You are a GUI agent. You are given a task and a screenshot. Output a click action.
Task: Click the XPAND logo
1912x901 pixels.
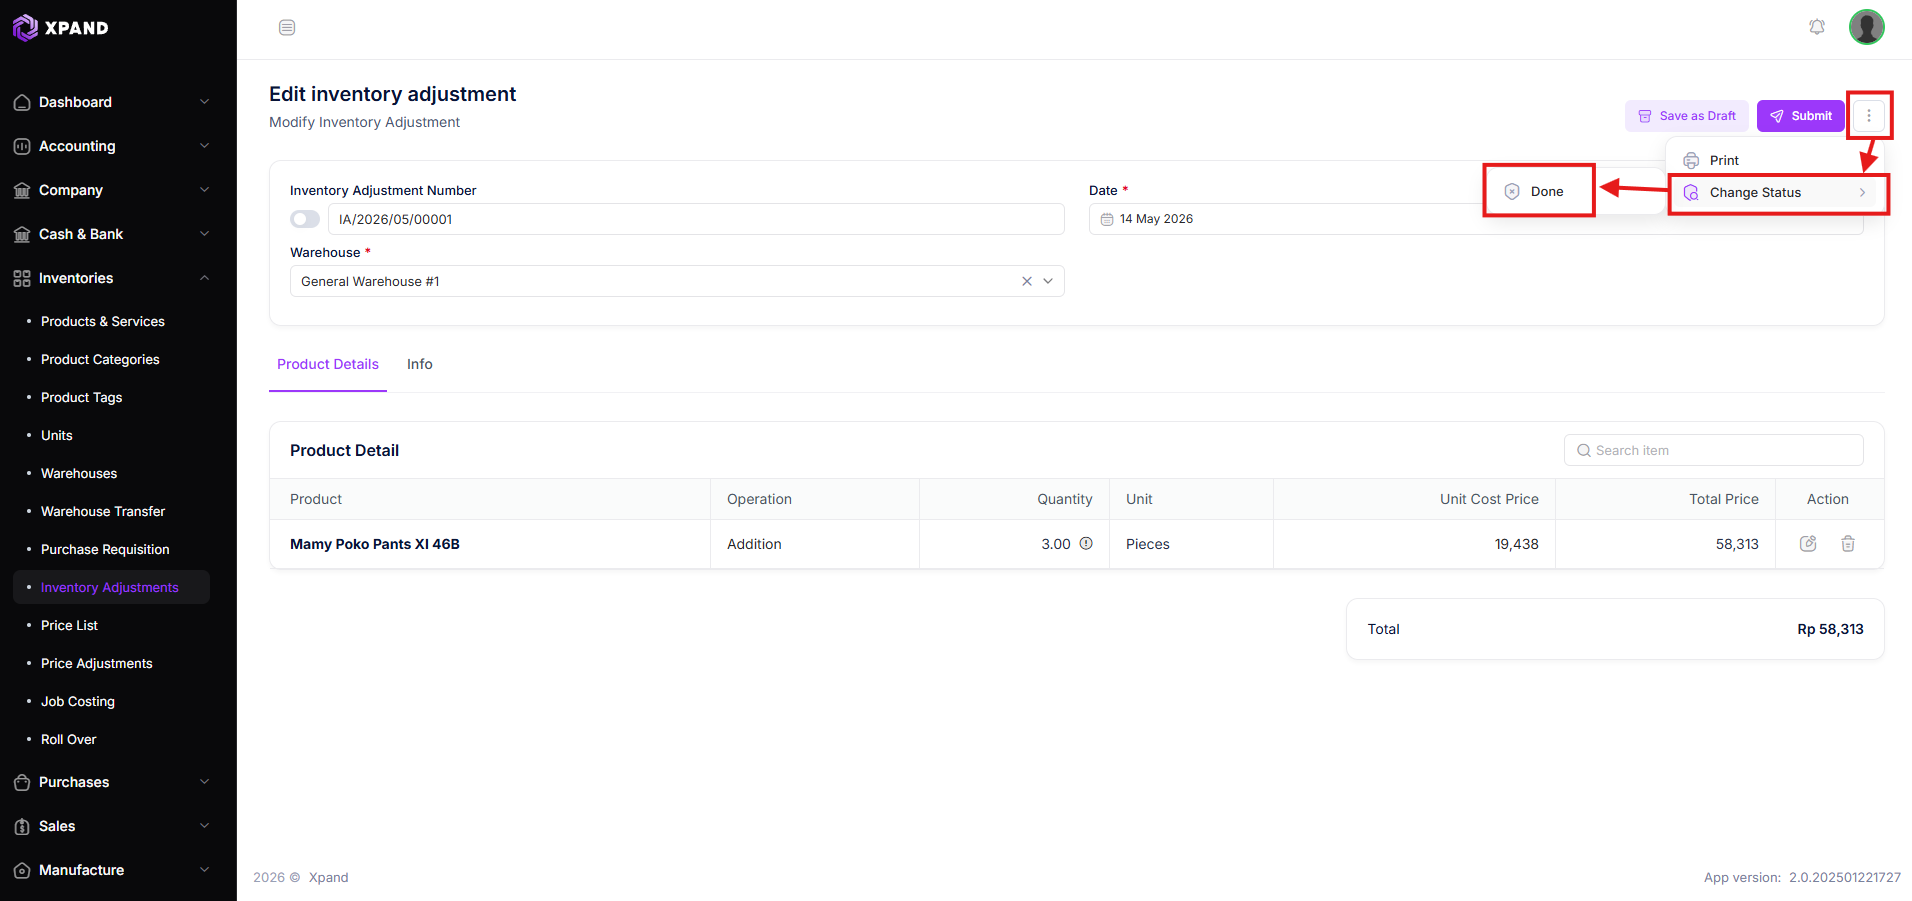61,28
